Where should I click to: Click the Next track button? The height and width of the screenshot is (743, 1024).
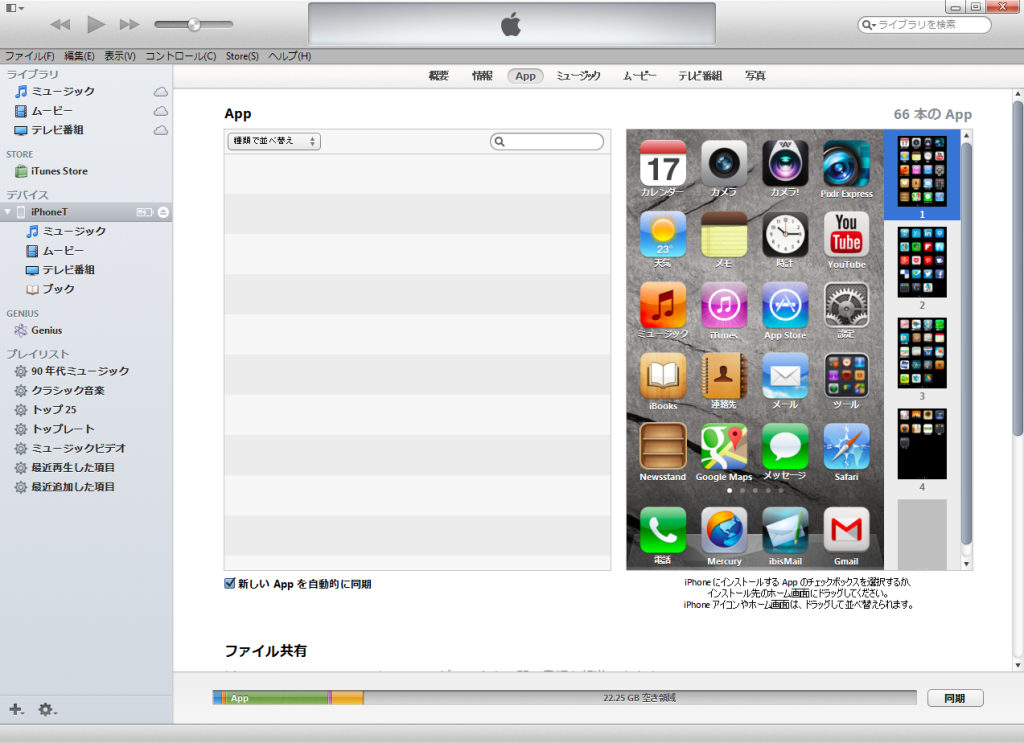pyautogui.click(x=129, y=25)
